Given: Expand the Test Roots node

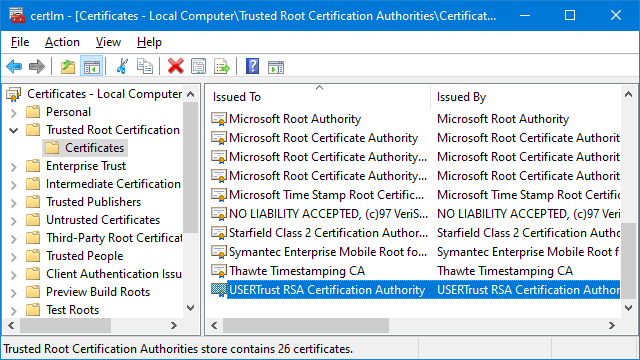Looking at the screenshot, I should 13,311.
